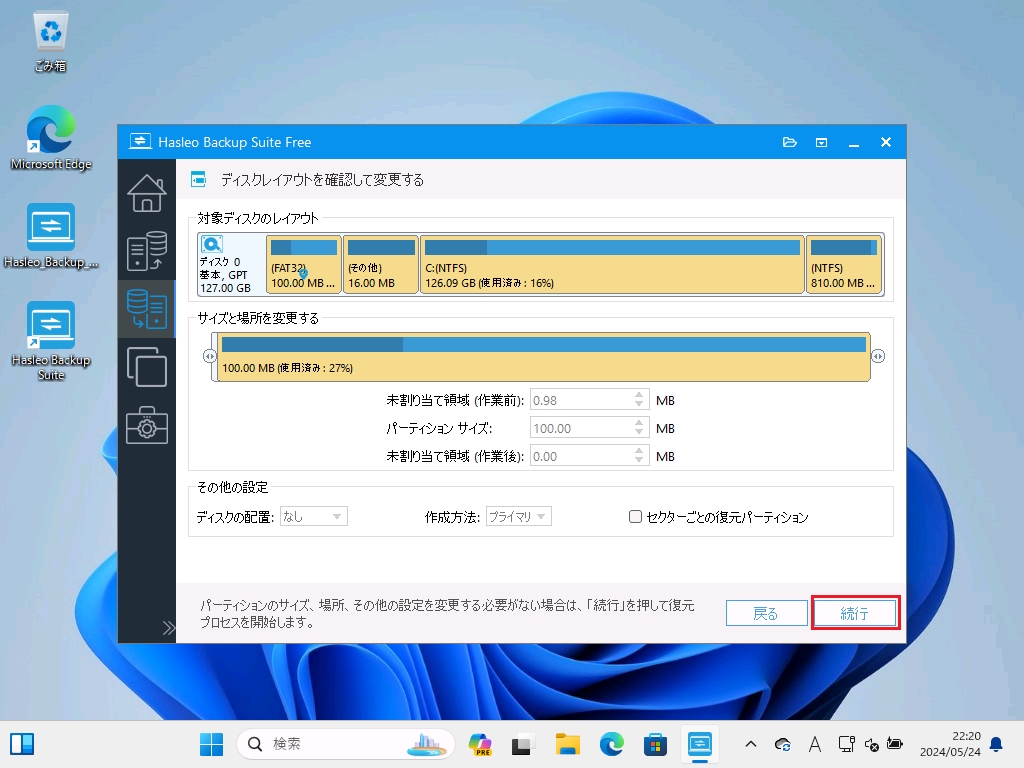Click the partition size bar 100.00 MB
Image resolution: width=1024 pixels, height=768 pixels.
coord(544,357)
